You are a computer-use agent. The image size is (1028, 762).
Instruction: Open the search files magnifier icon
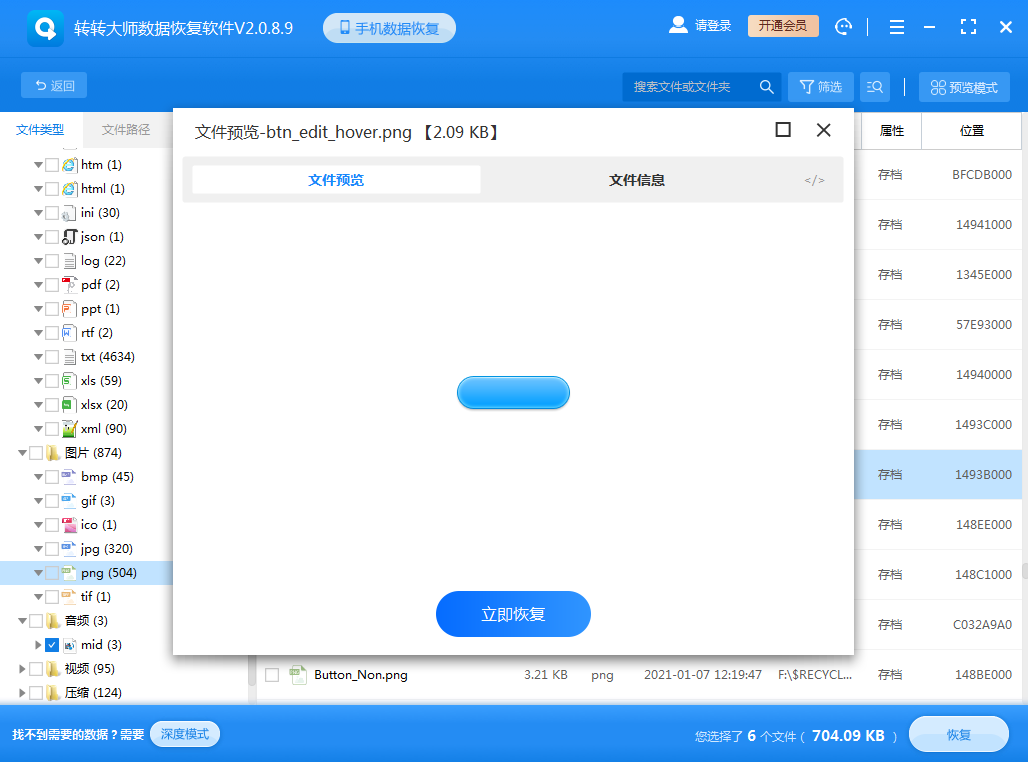tap(766, 88)
